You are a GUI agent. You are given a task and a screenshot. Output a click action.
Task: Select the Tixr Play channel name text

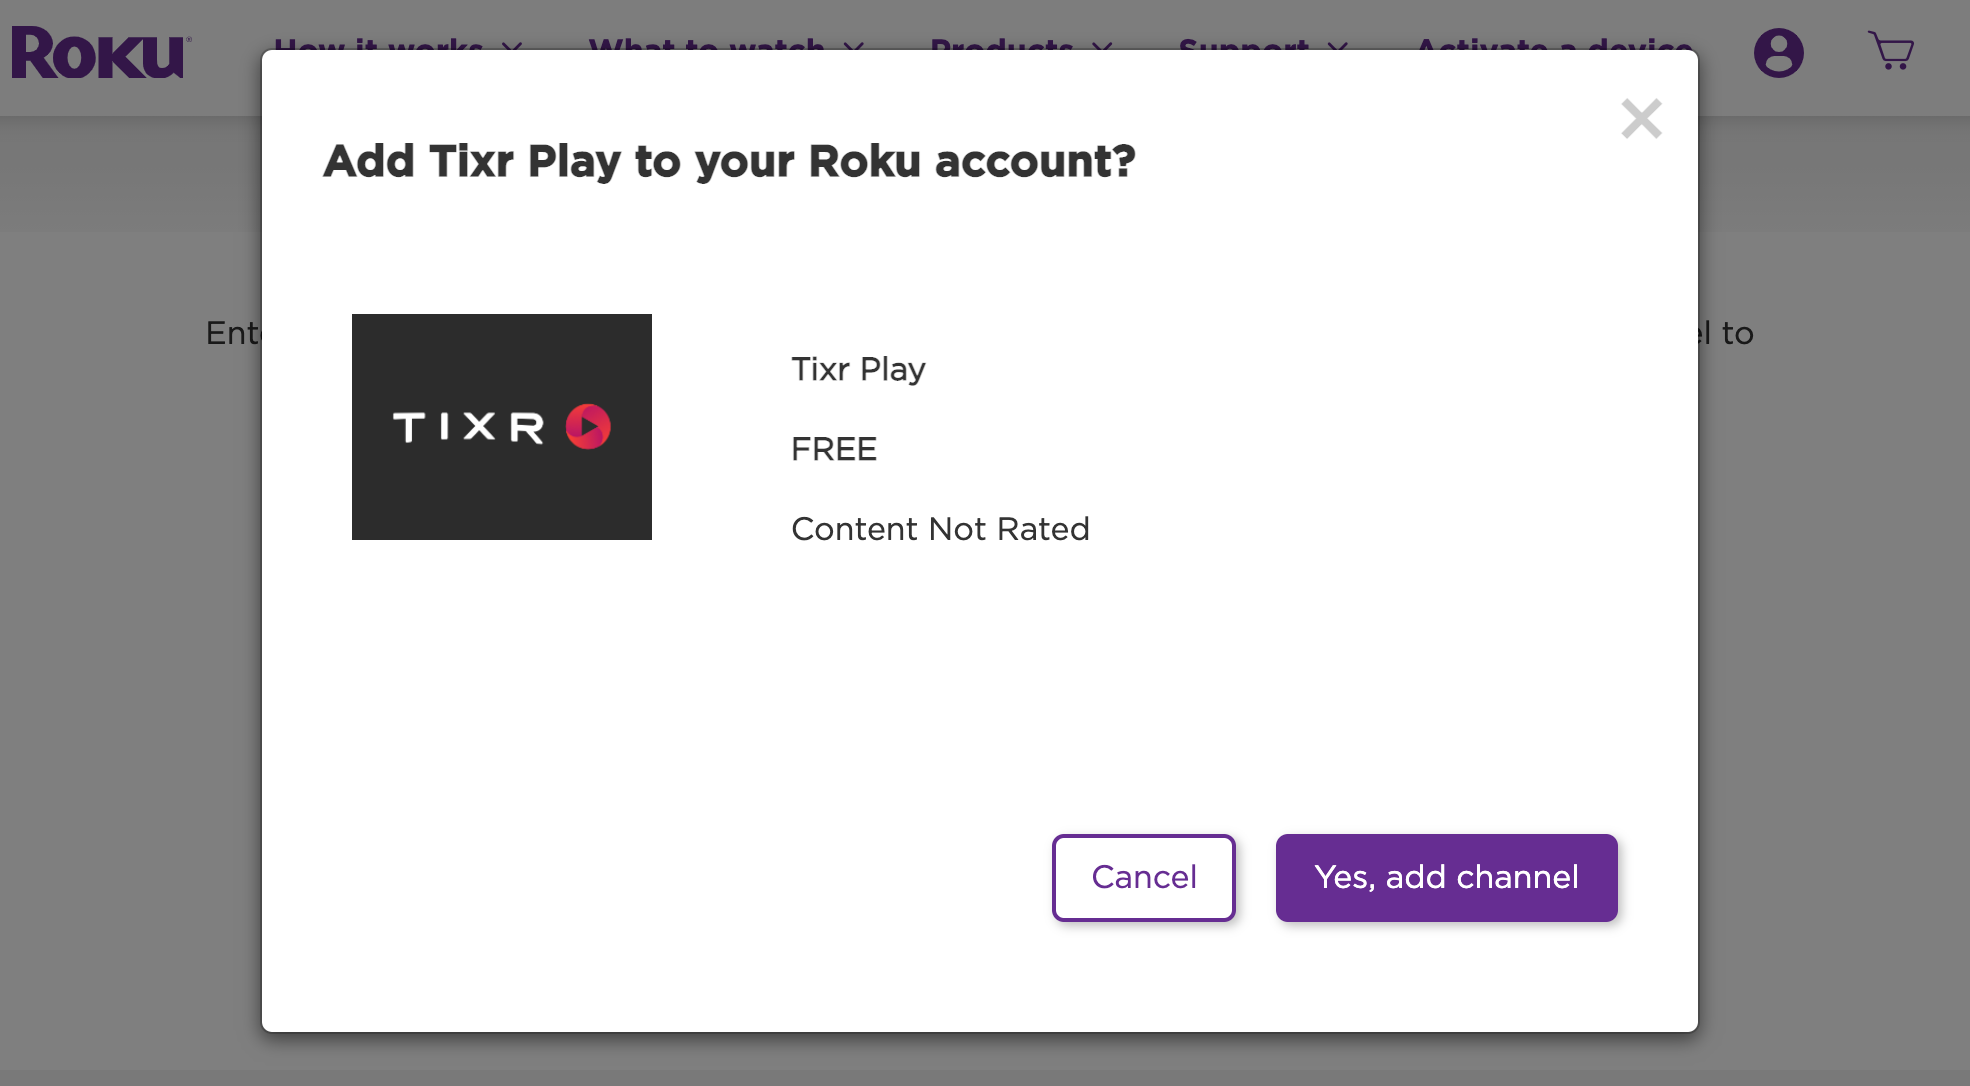(x=858, y=369)
